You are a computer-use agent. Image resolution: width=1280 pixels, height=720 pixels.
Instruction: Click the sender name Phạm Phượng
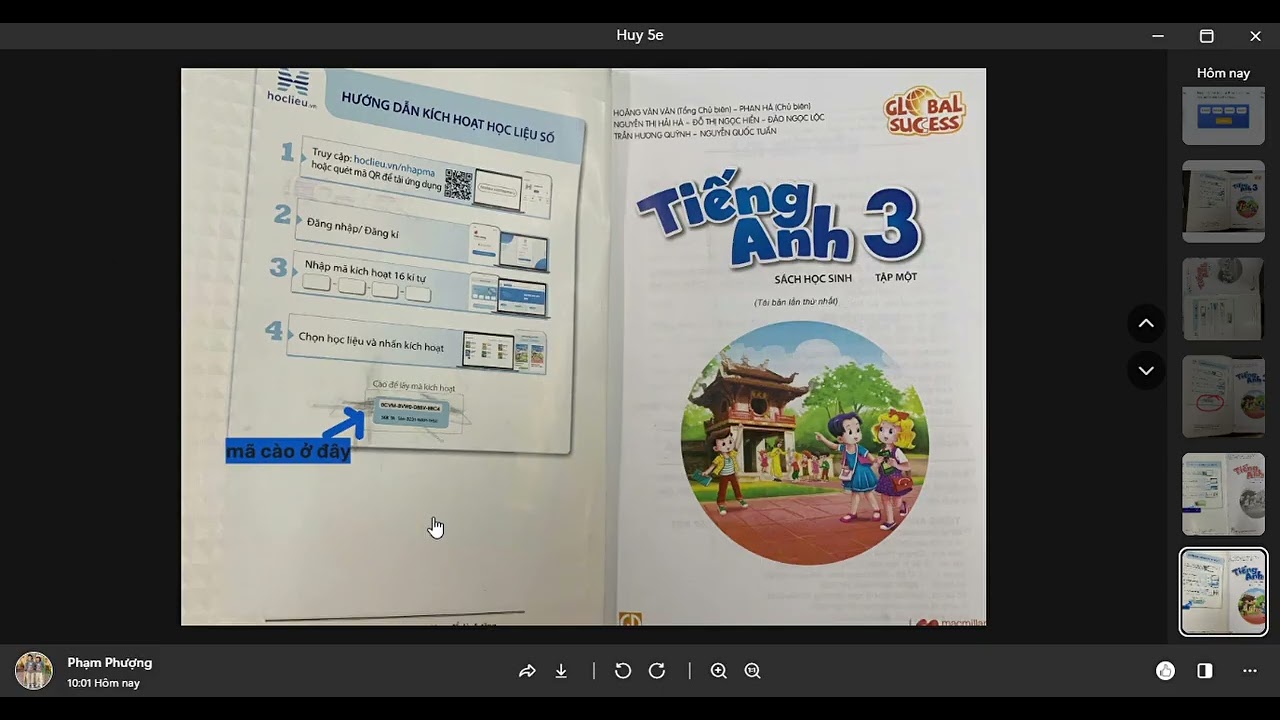[x=110, y=663]
